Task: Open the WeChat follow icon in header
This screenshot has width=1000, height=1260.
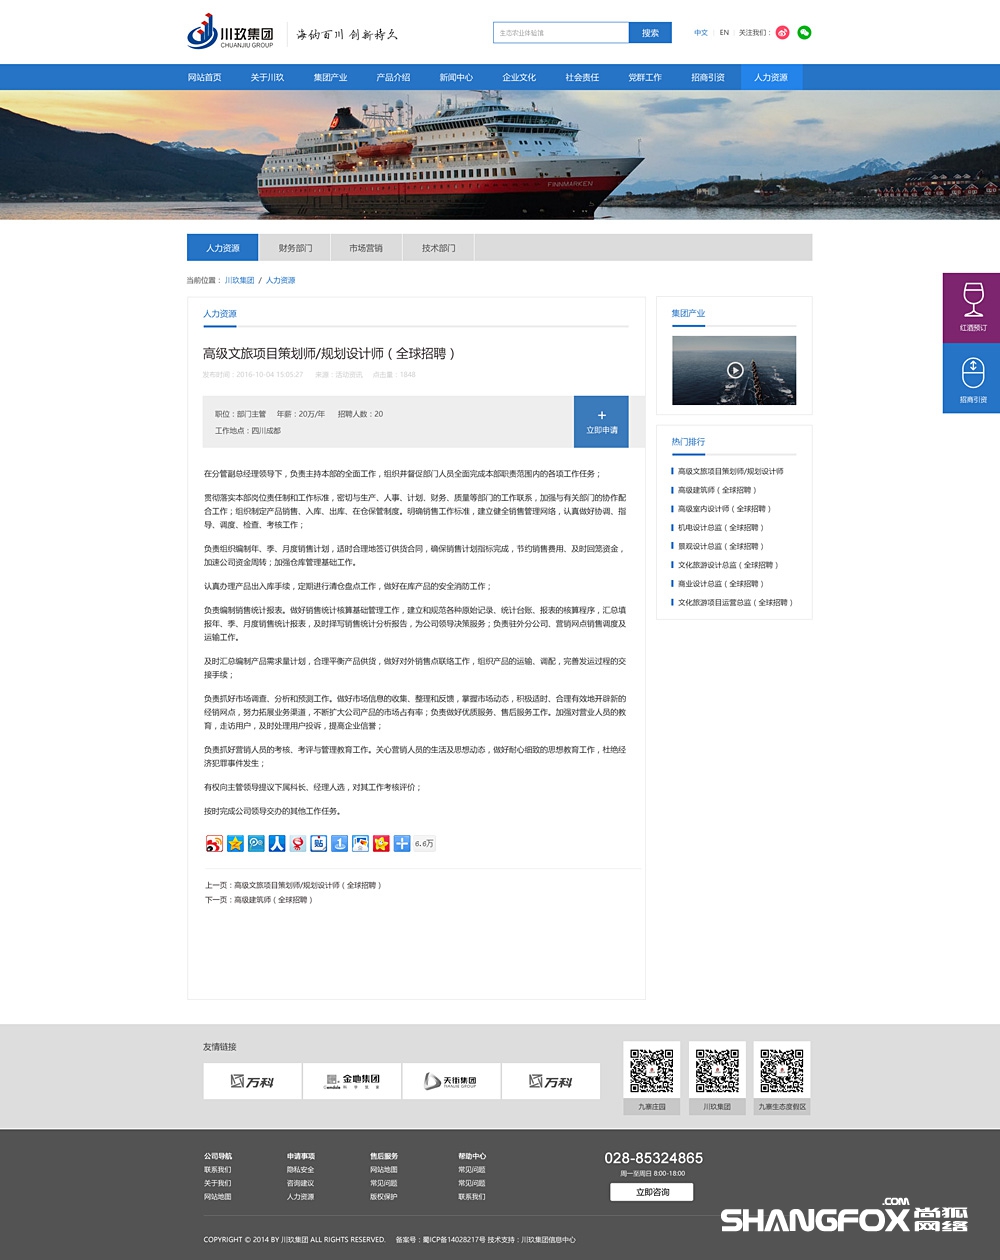Action: pyautogui.click(x=804, y=32)
